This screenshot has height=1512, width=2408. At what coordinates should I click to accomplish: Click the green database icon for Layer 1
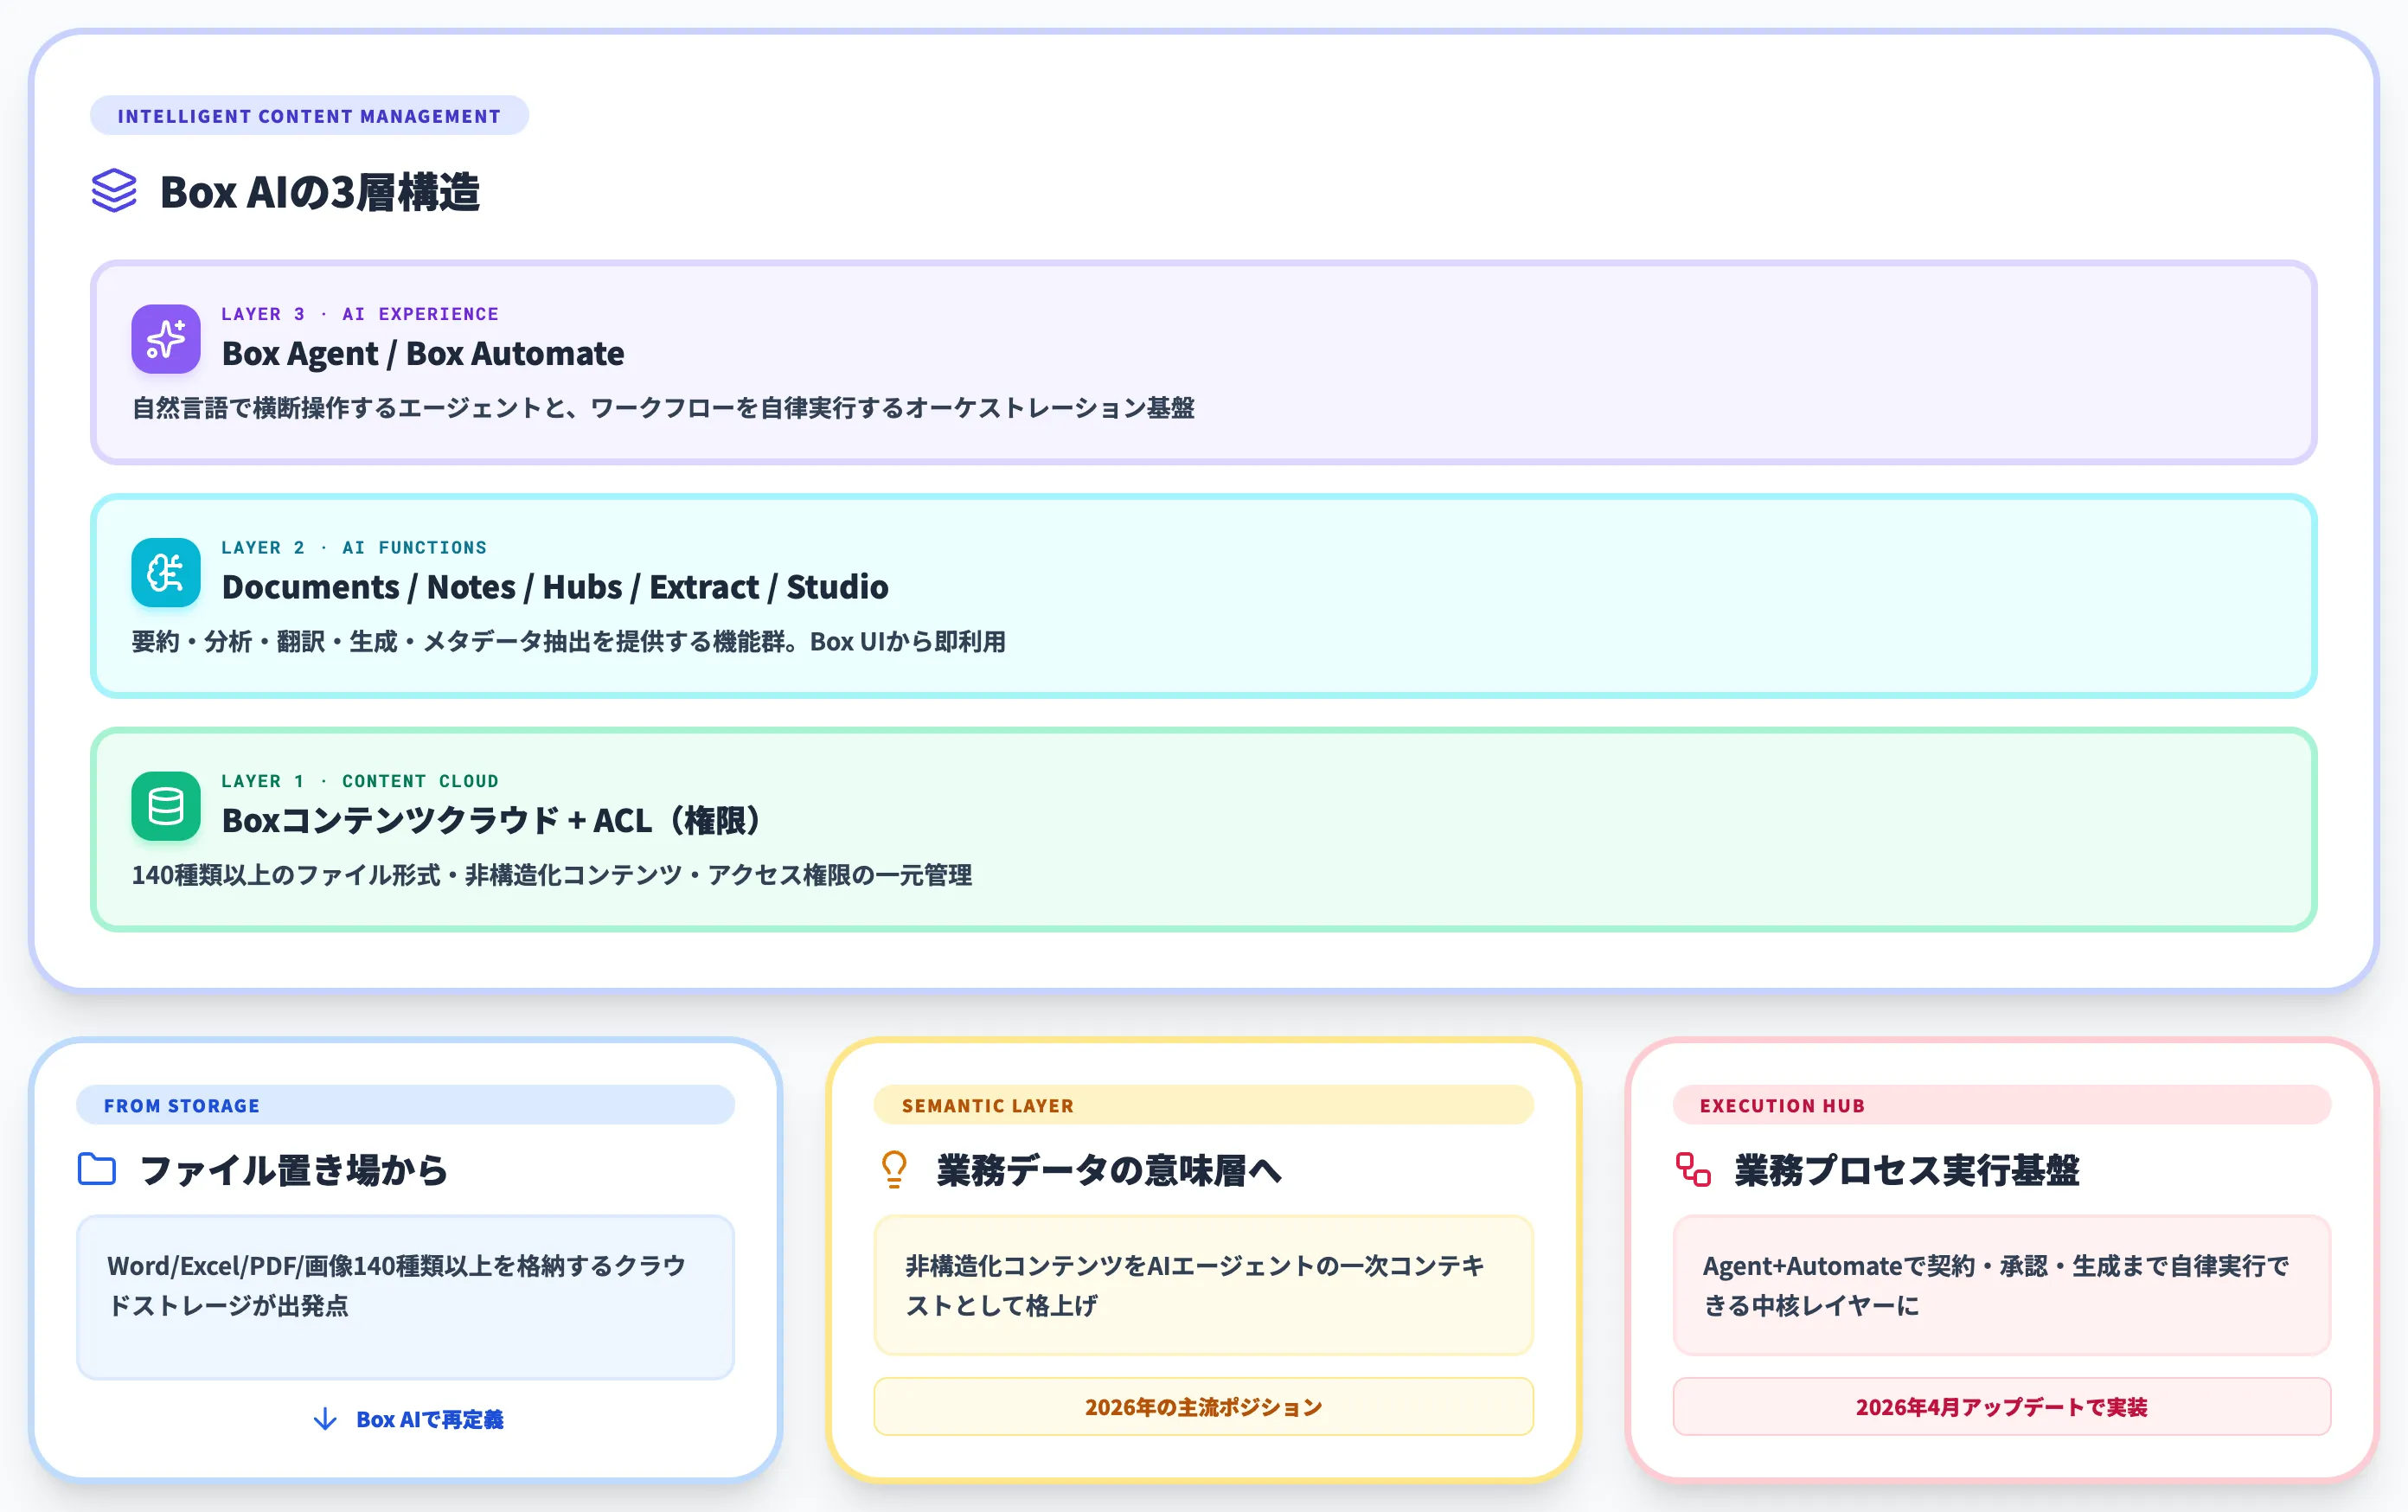(x=166, y=806)
